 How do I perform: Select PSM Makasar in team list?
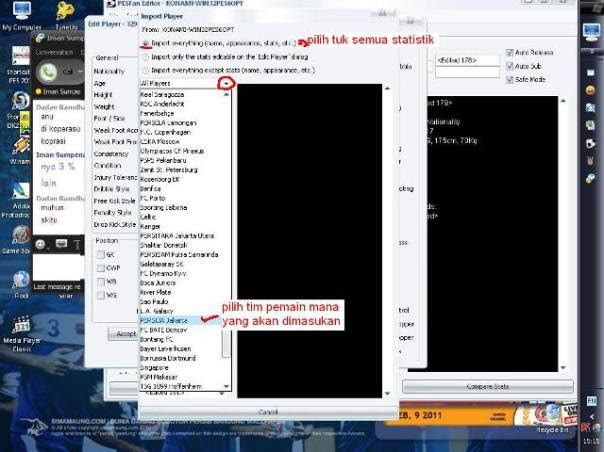point(181,377)
